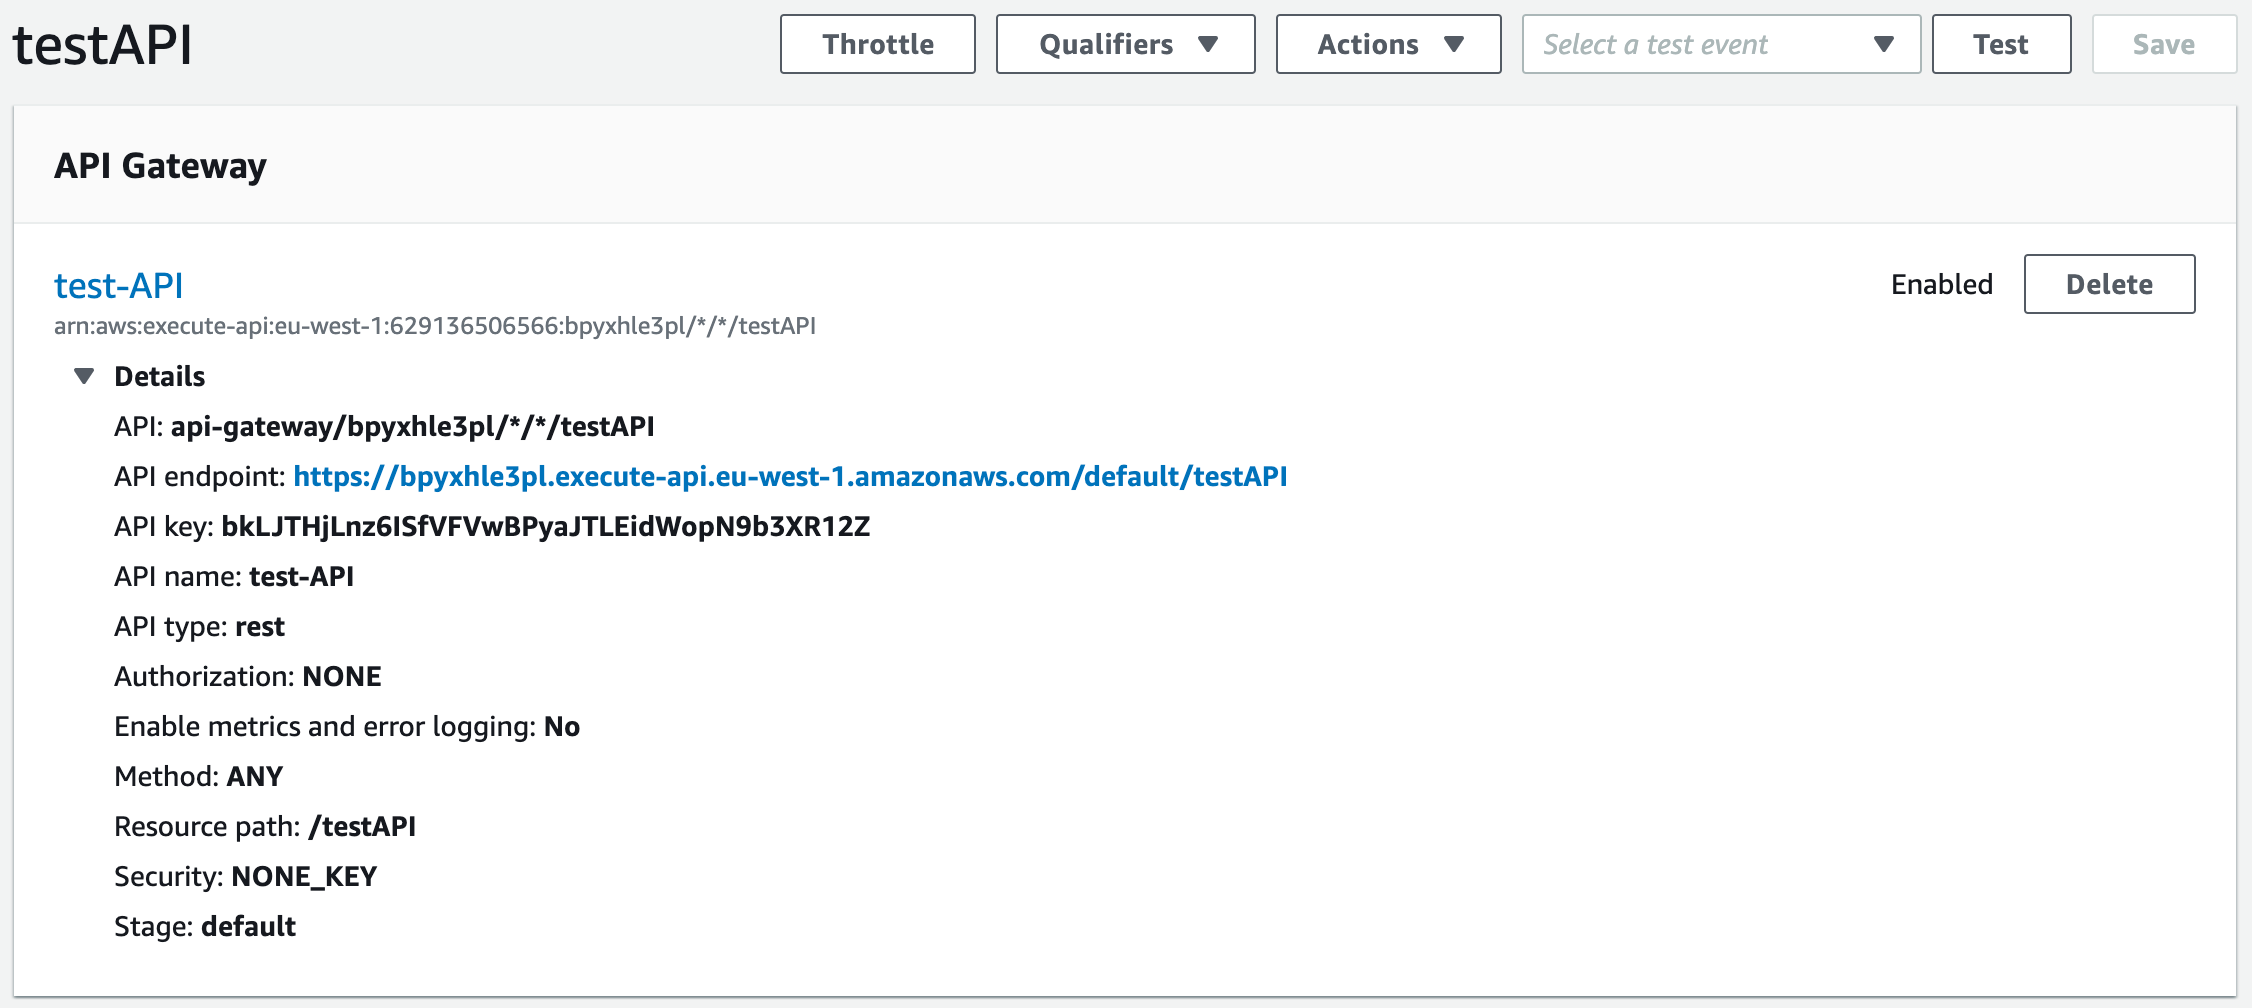The width and height of the screenshot is (2252, 1008).
Task: Click the Stage default detail row
Action: coord(203,926)
